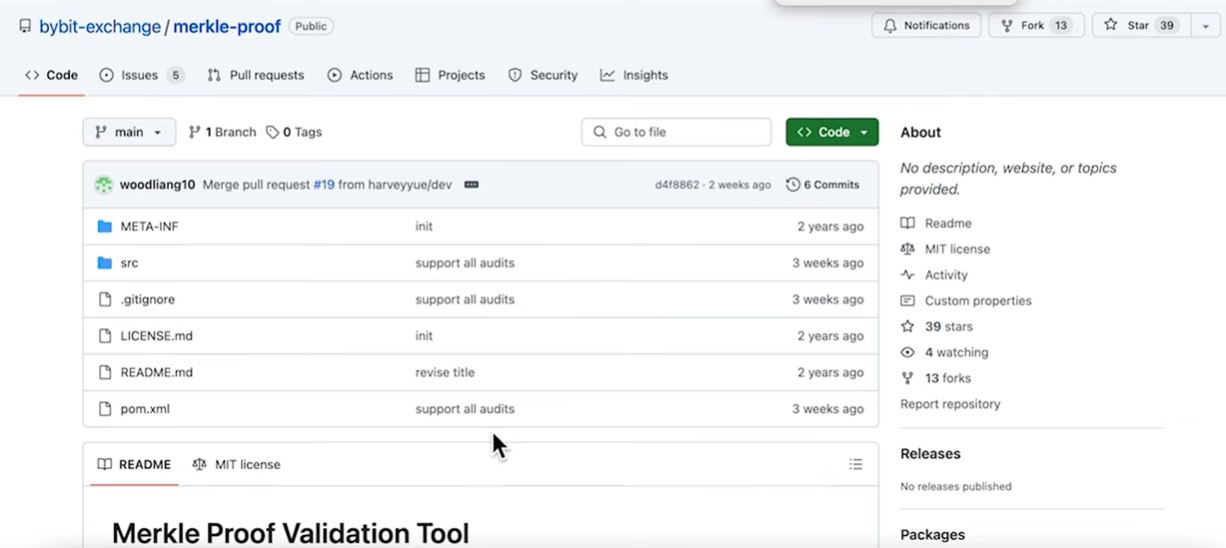Open the Insights tab

pos(634,75)
